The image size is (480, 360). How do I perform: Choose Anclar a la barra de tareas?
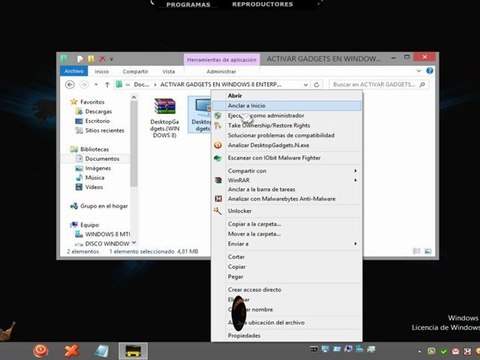click(x=287, y=189)
